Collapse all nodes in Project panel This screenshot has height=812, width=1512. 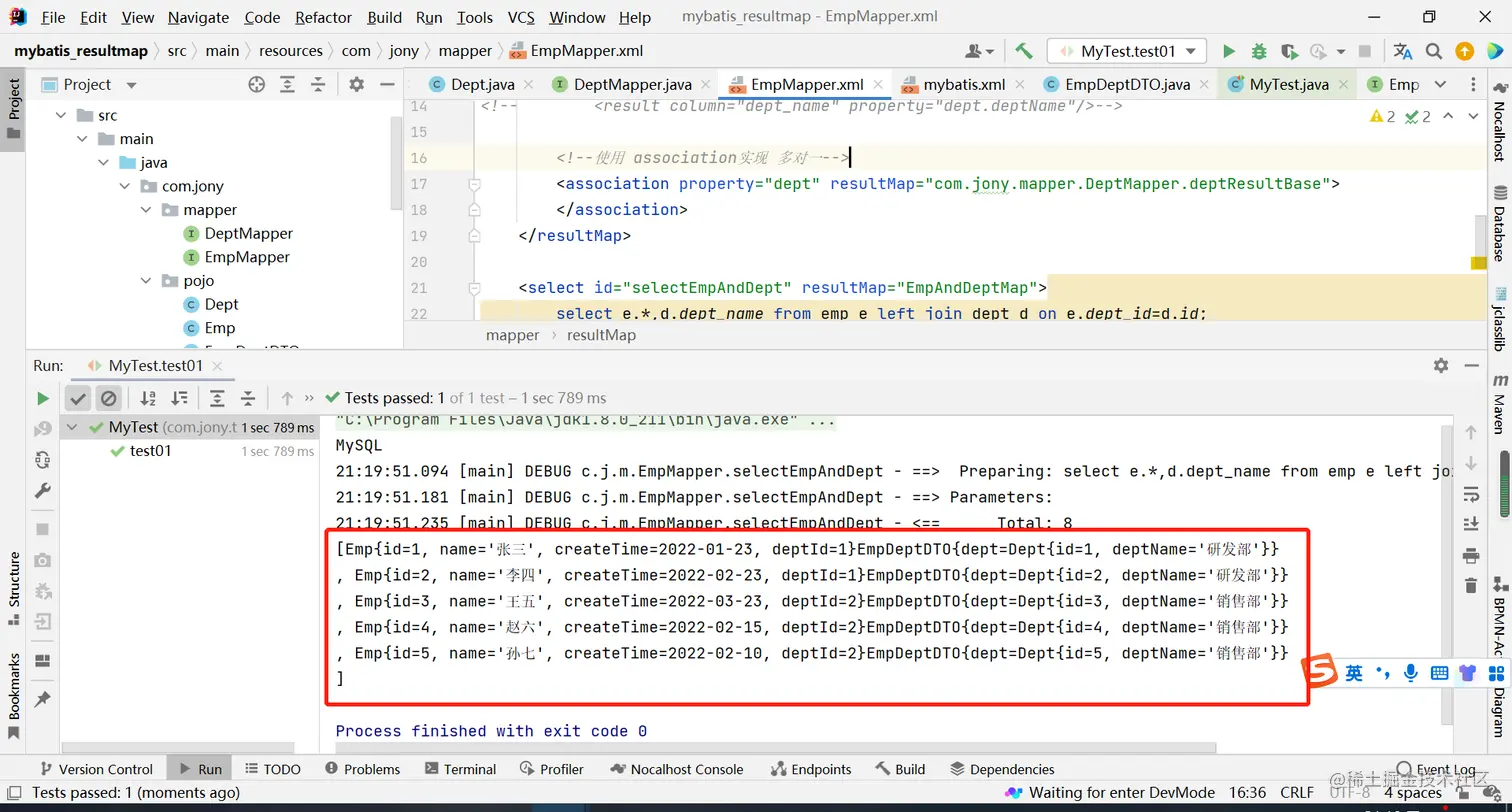[x=318, y=85]
